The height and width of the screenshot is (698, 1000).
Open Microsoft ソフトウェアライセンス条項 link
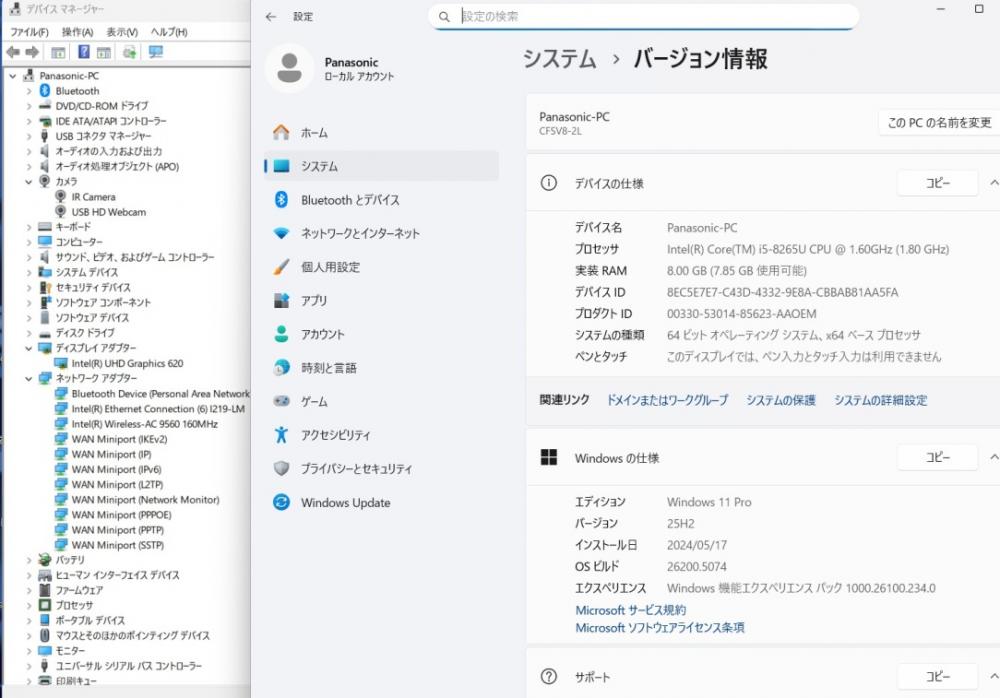point(660,628)
